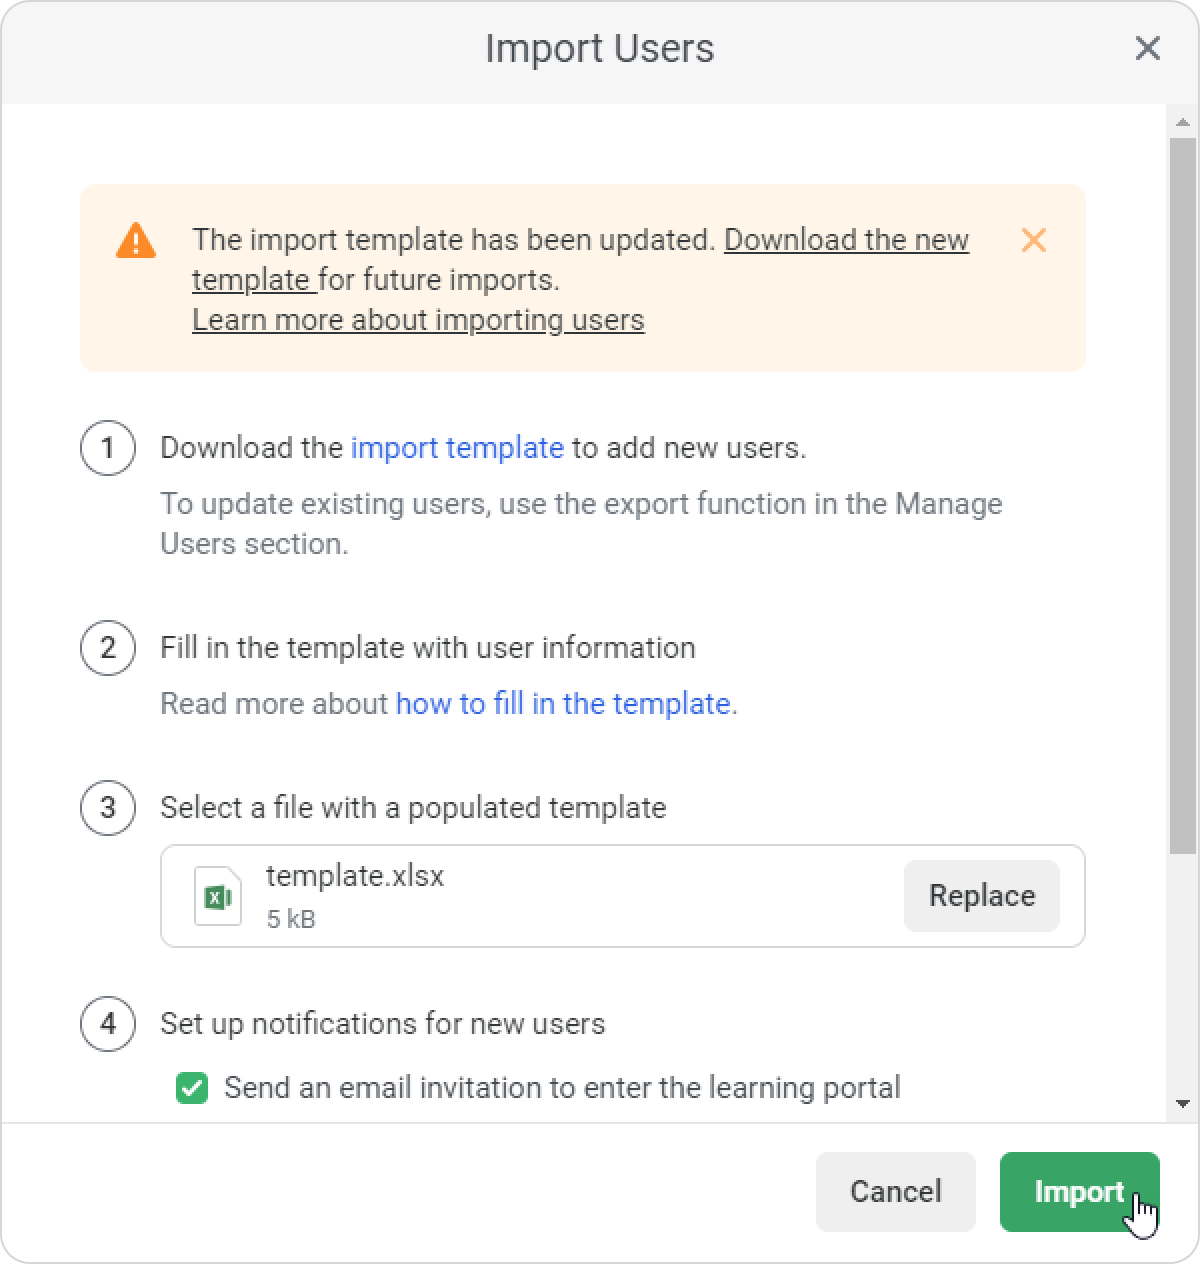Cancel the user import
Screen dimensions: 1200x1264
[895, 1191]
